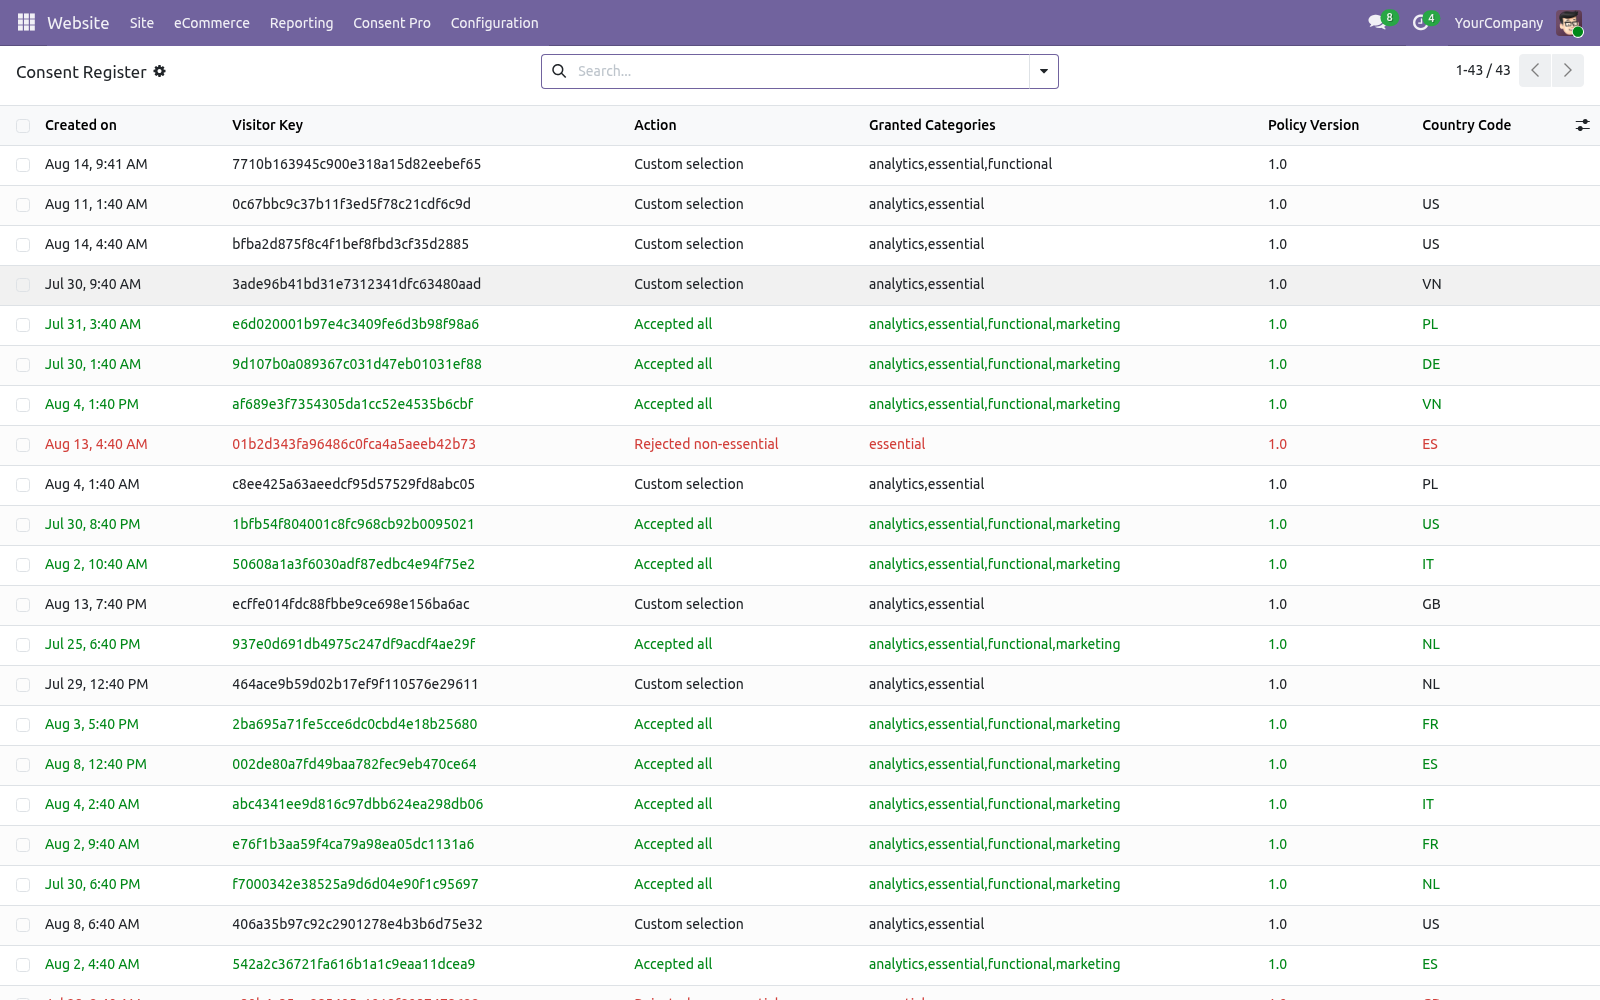The height and width of the screenshot is (1000, 1600).
Task: Click 'Rejected non-essential' action cell
Action: (x=706, y=444)
